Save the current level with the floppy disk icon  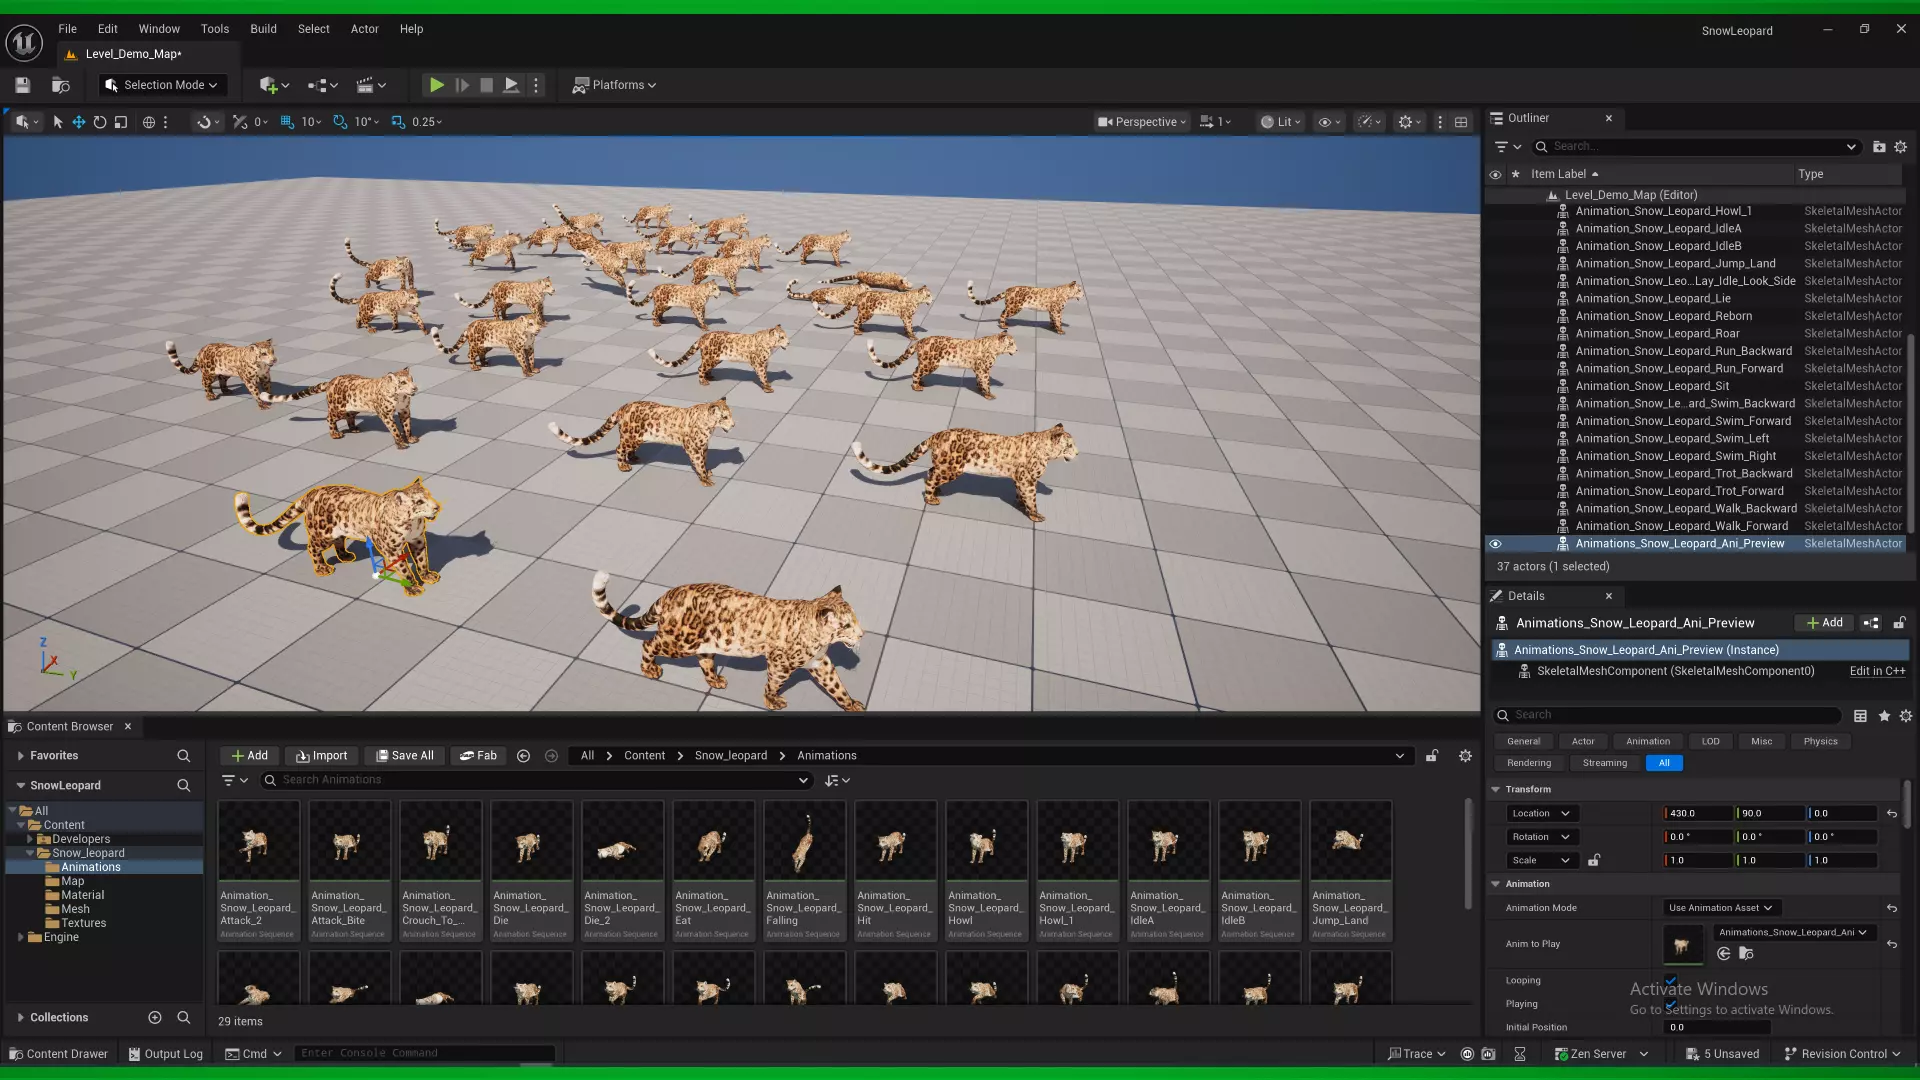click(x=22, y=85)
